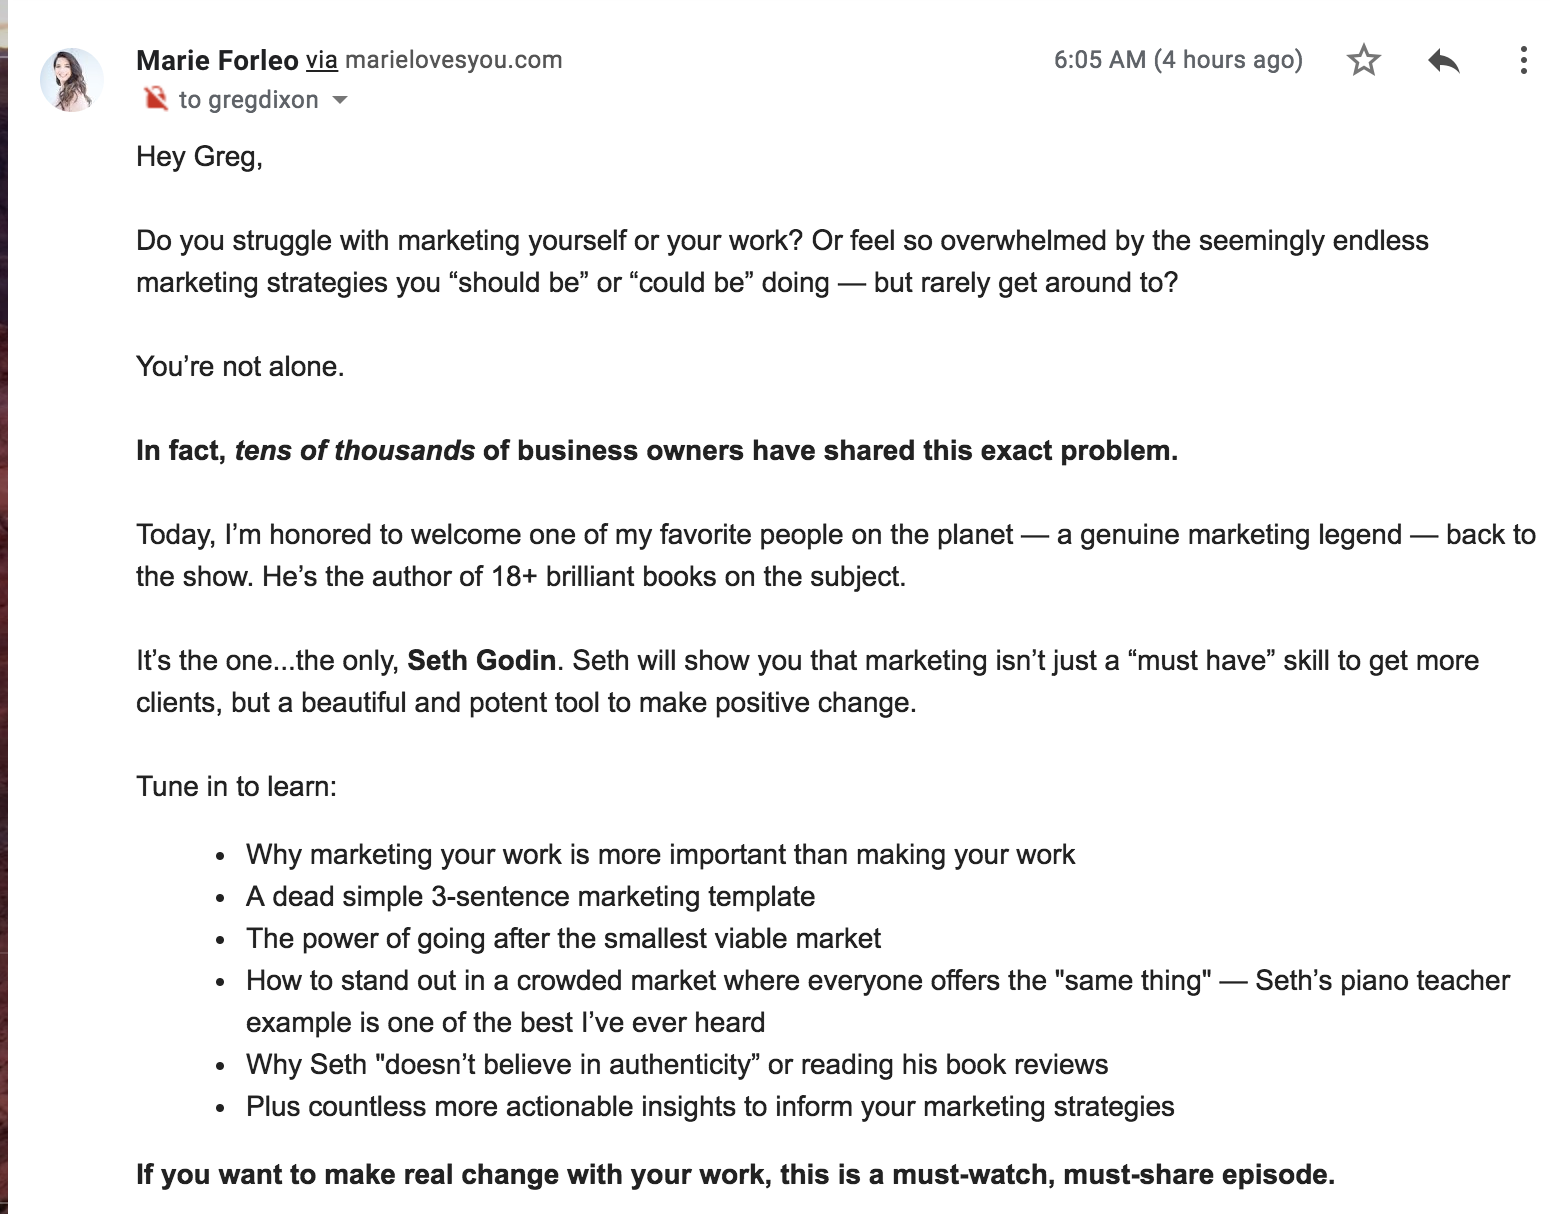Image resolution: width=1550 pixels, height=1214 pixels.
Task: Star this email from Marie Forleo
Action: tap(1363, 61)
